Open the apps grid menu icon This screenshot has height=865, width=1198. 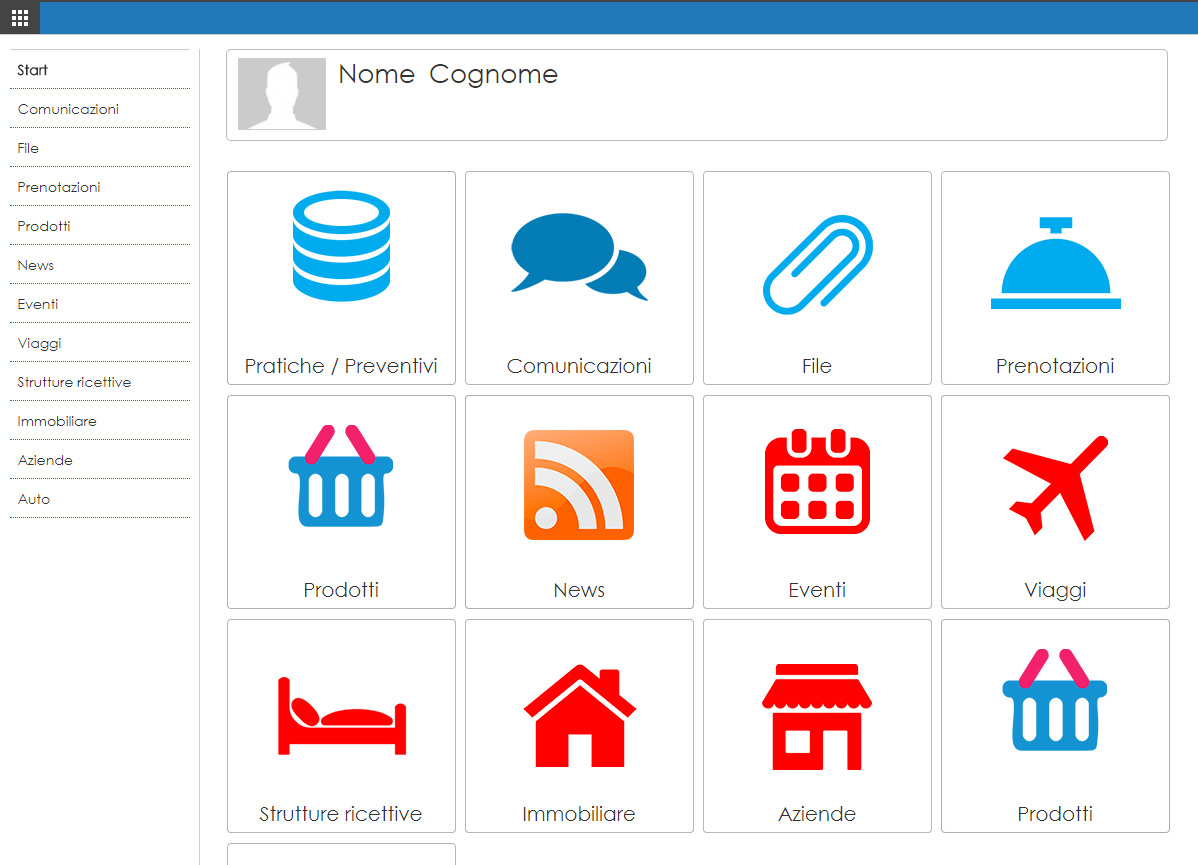pos(19,17)
